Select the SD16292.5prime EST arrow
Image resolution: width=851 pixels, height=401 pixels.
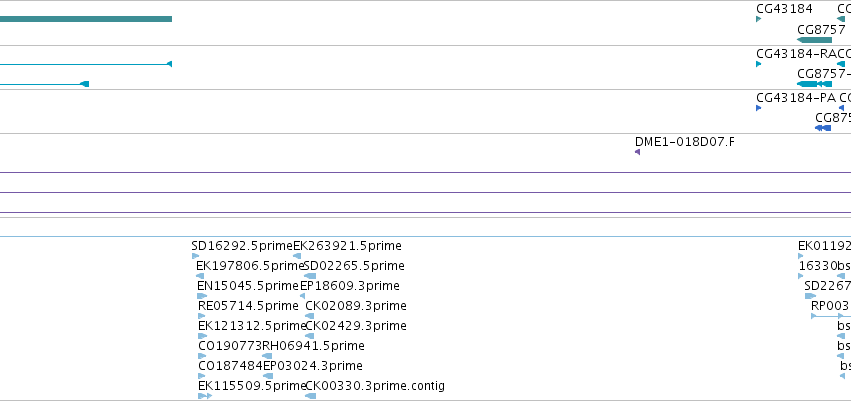(x=195, y=256)
